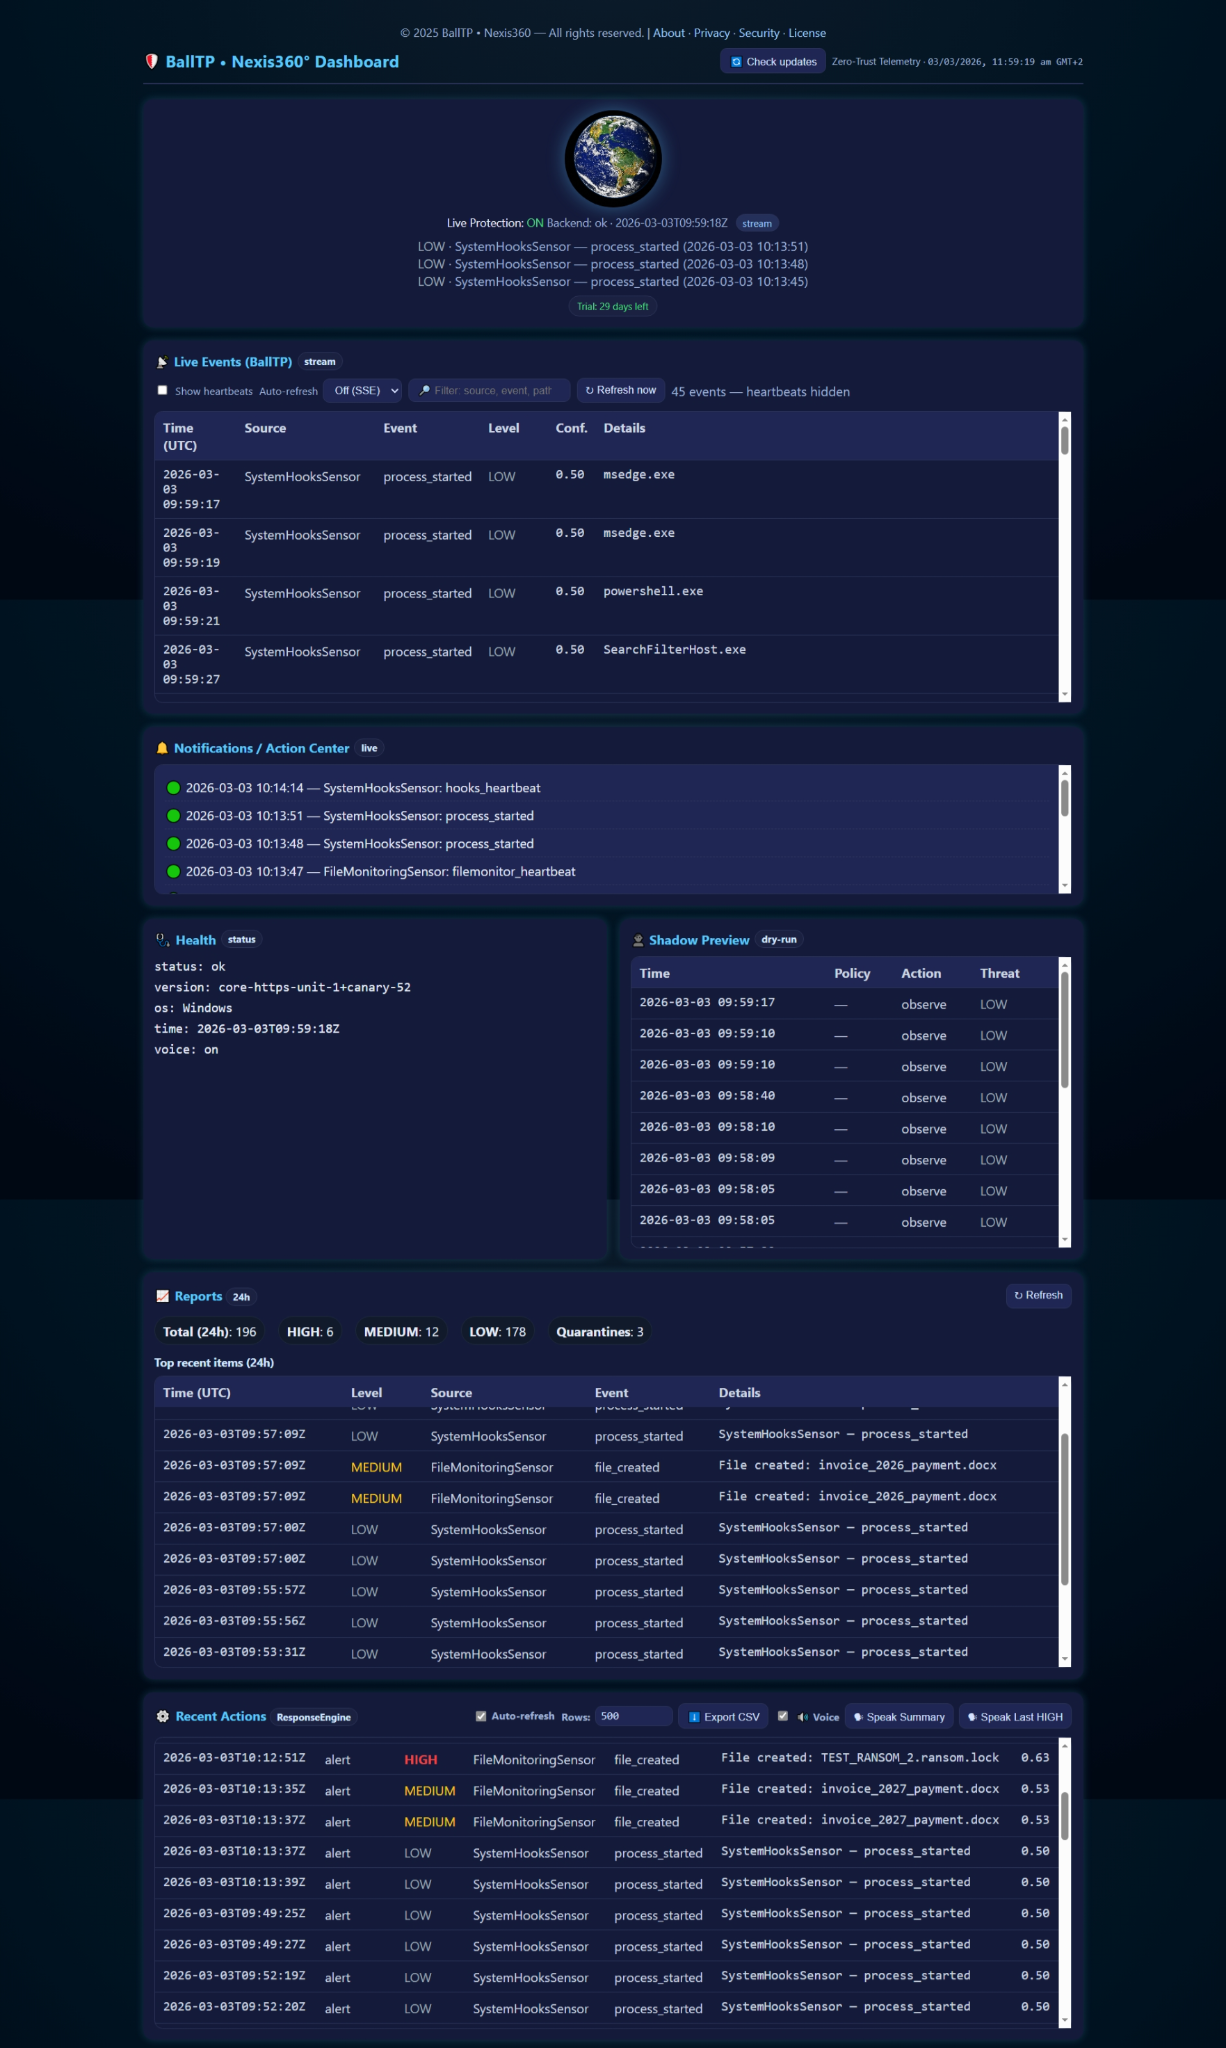The width and height of the screenshot is (1226, 2048).
Task: Click the Notifications bell icon
Action: [x=162, y=748]
